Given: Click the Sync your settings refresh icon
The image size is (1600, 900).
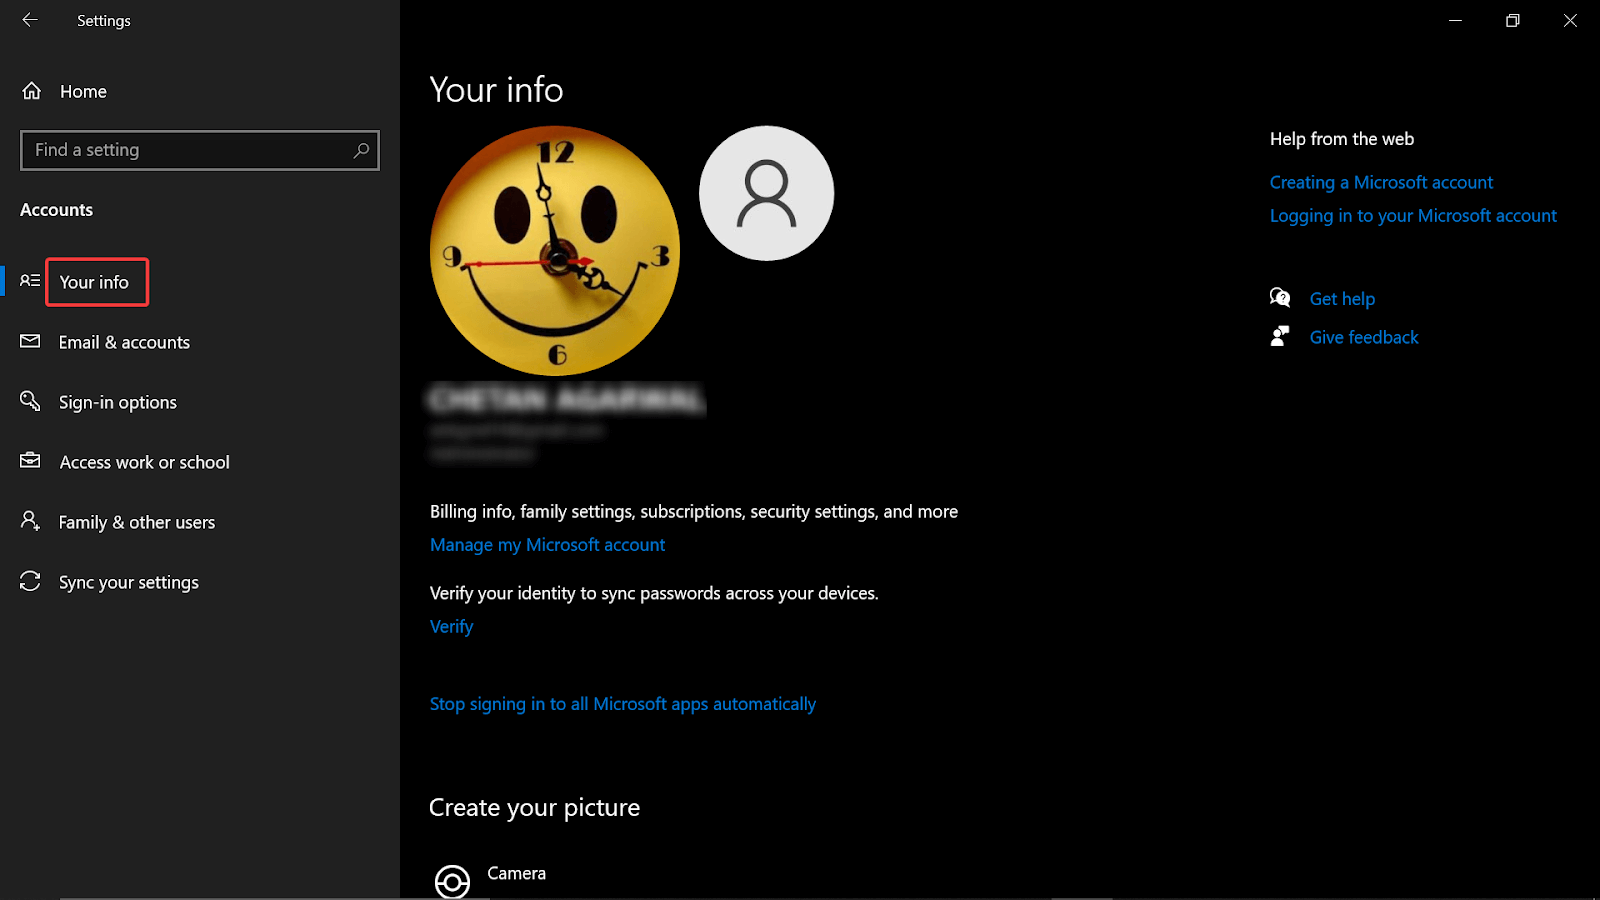Looking at the screenshot, I should coord(29,581).
